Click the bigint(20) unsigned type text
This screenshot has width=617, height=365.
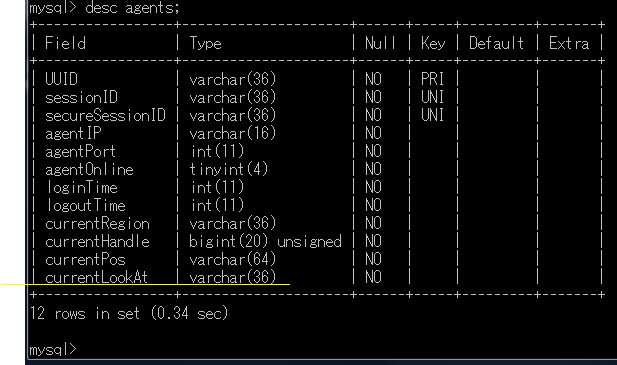265,241
